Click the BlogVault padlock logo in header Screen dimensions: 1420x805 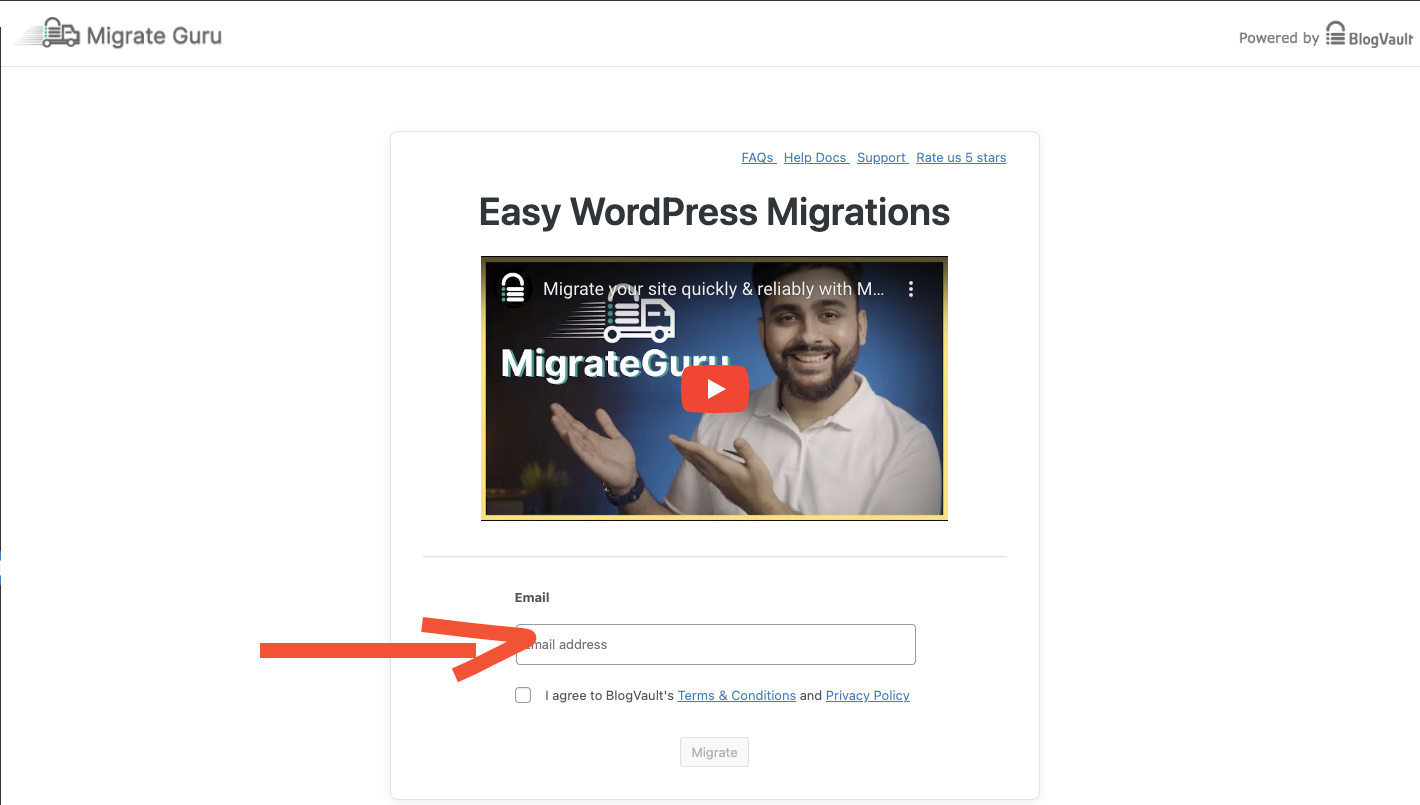(1336, 34)
